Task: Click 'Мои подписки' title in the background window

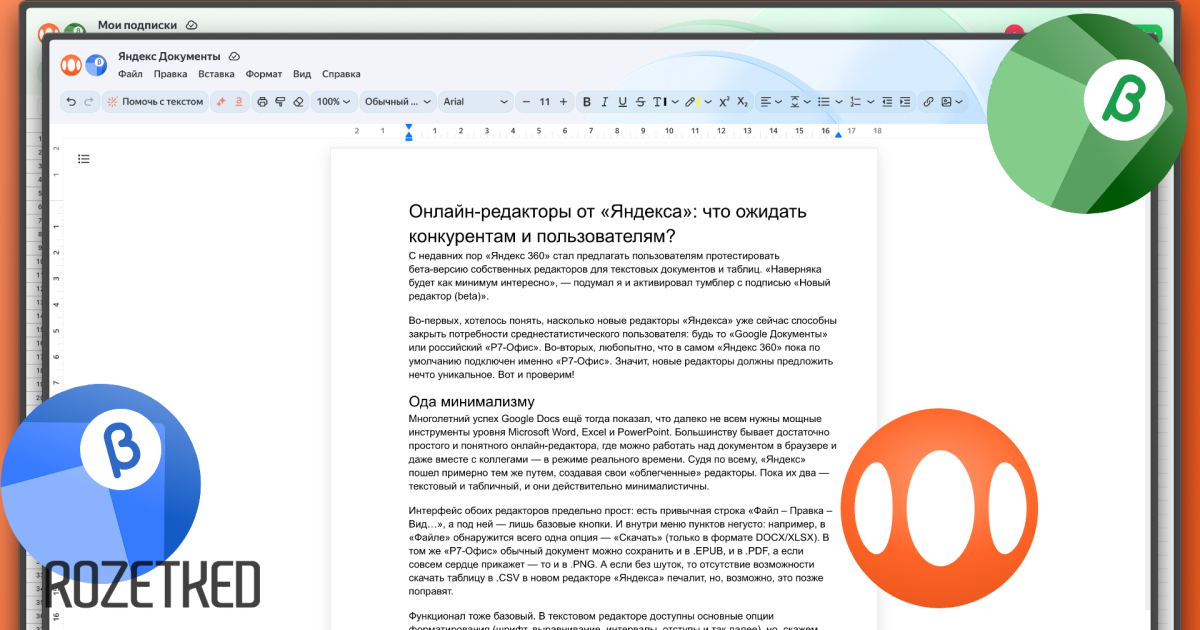Action: (139, 24)
